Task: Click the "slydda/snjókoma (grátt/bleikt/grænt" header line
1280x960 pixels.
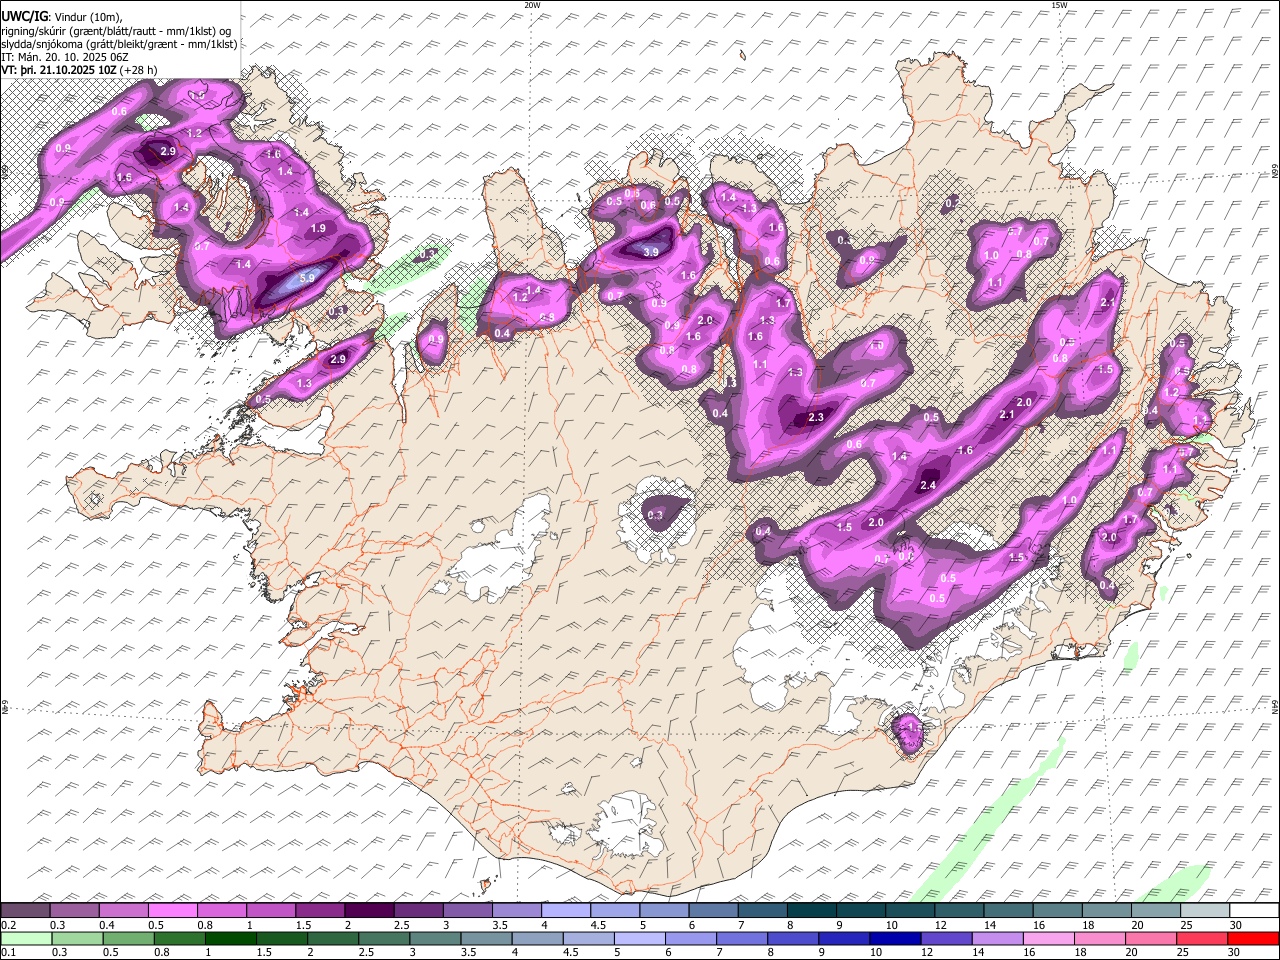Action: (x=119, y=44)
